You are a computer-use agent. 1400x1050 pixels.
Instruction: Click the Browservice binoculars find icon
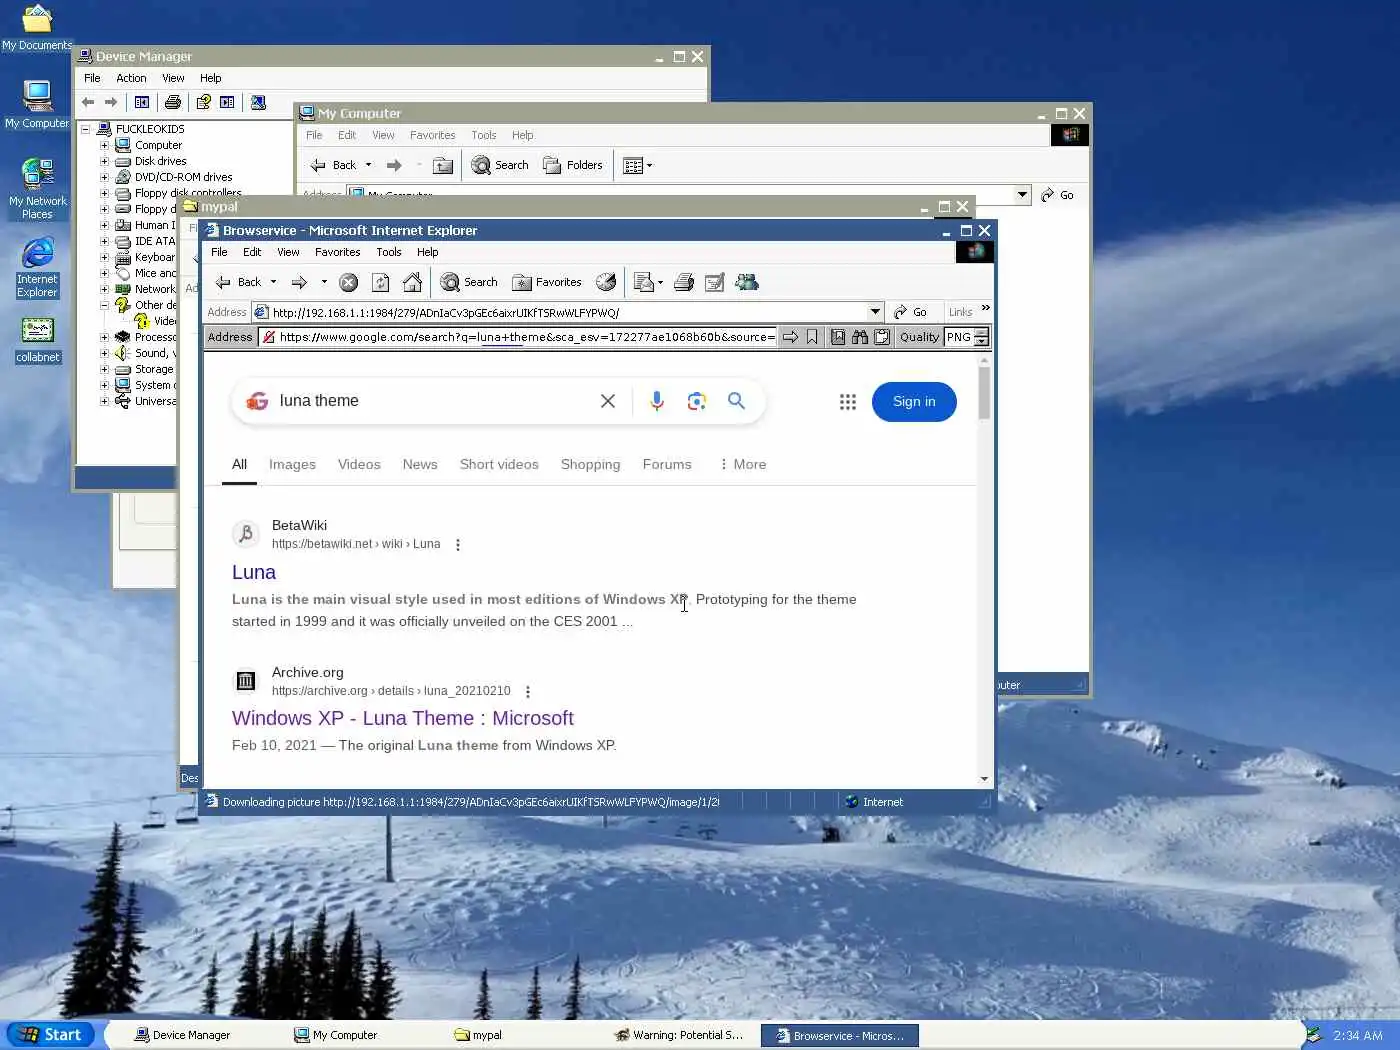click(x=860, y=337)
